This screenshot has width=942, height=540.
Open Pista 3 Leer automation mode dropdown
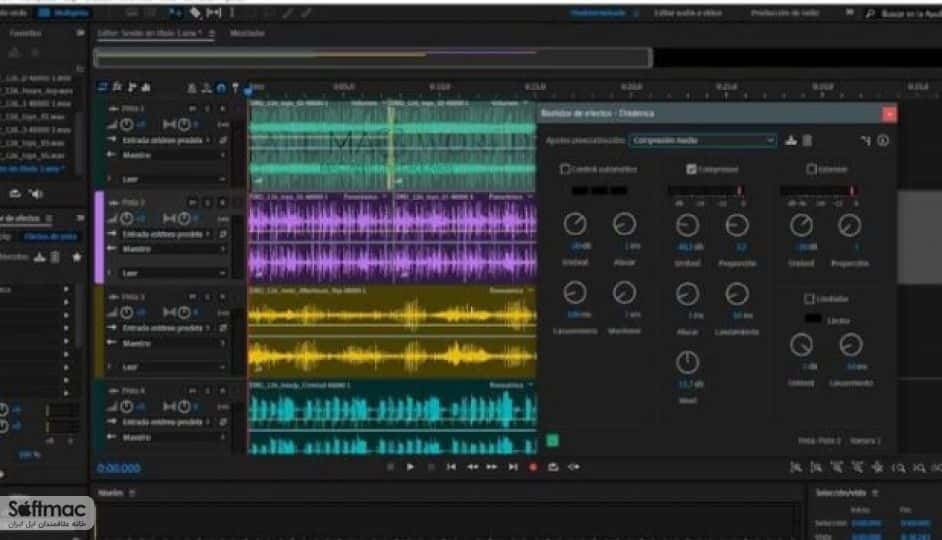(x=173, y=367)
